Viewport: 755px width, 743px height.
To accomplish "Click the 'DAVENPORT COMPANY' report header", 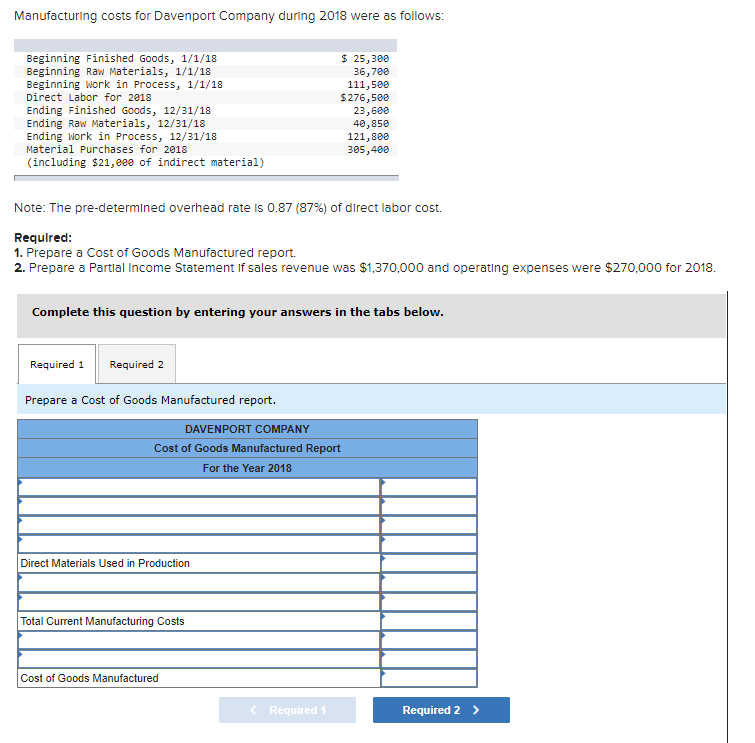I will pos(247,429).
